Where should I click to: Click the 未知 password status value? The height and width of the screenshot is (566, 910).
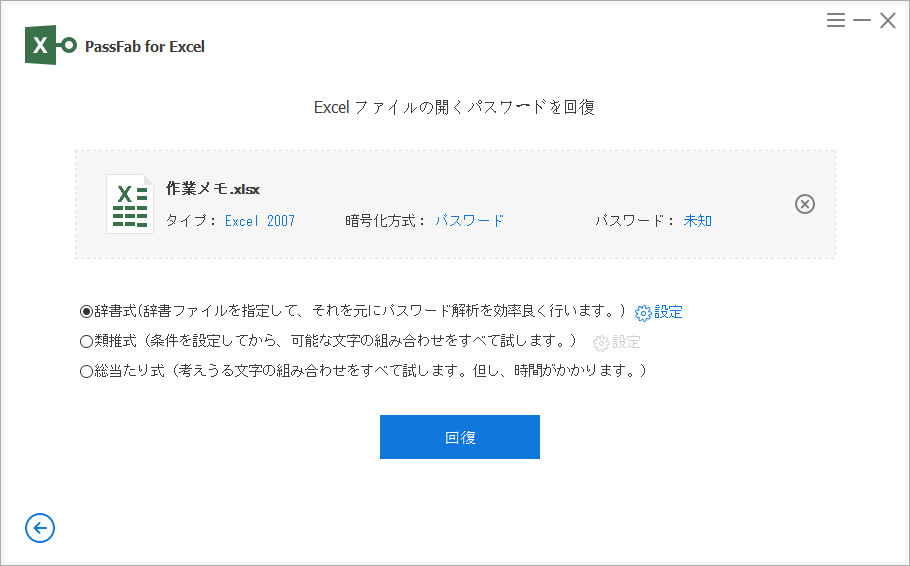[x=697, y=221]
